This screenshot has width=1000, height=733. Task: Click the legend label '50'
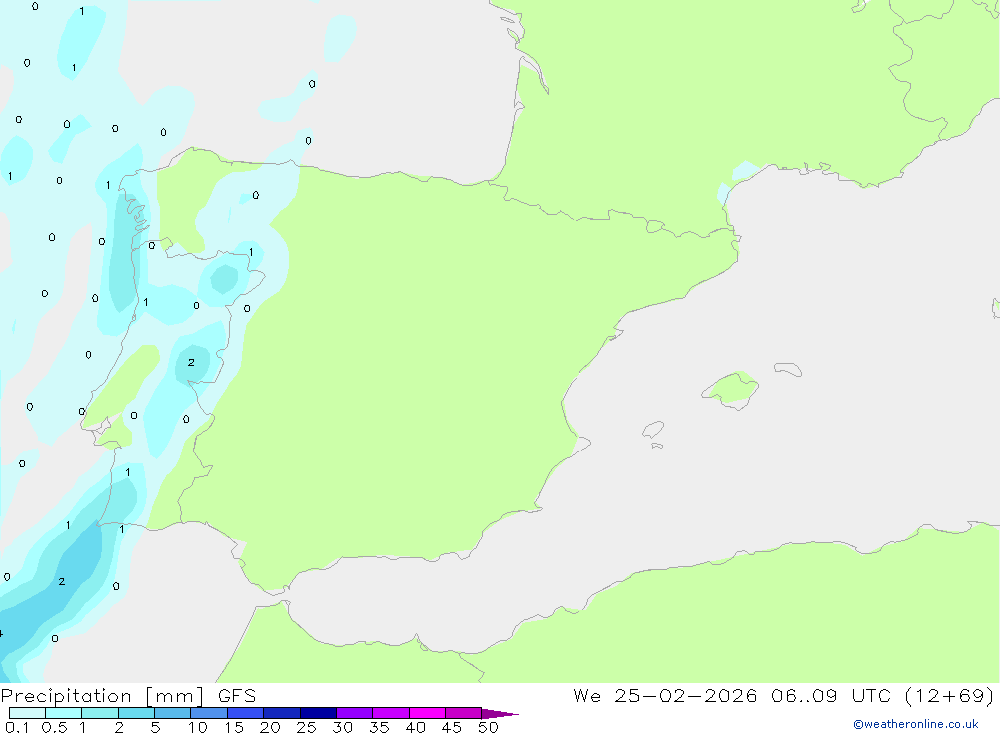click(488, 727)
